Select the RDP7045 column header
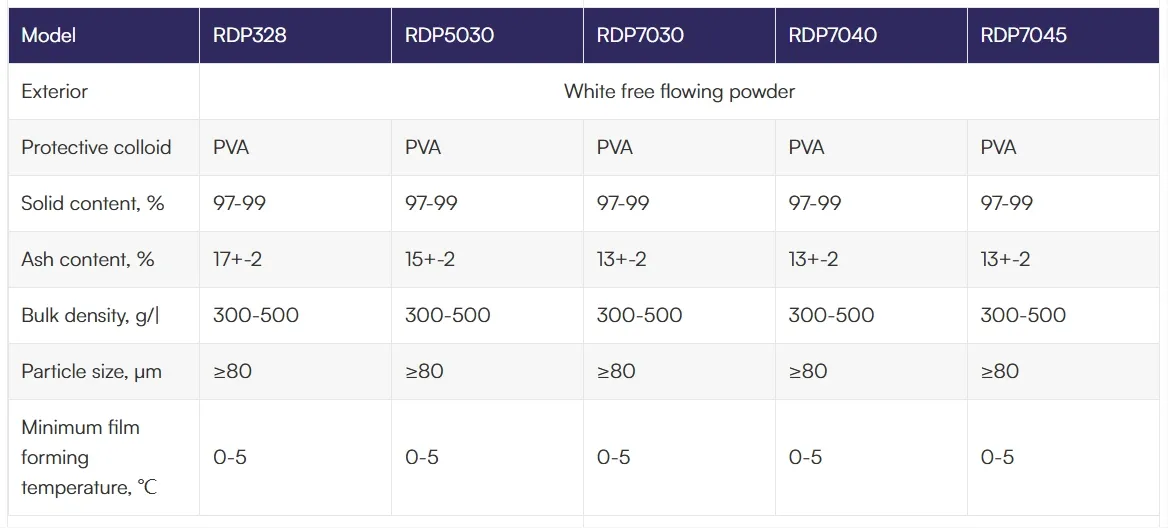Screen dimensions: 1168x528 [1023, 35]
